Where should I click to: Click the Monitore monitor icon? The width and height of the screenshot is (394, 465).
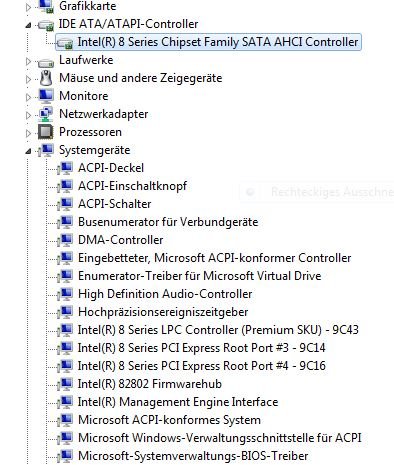(46, 96)
